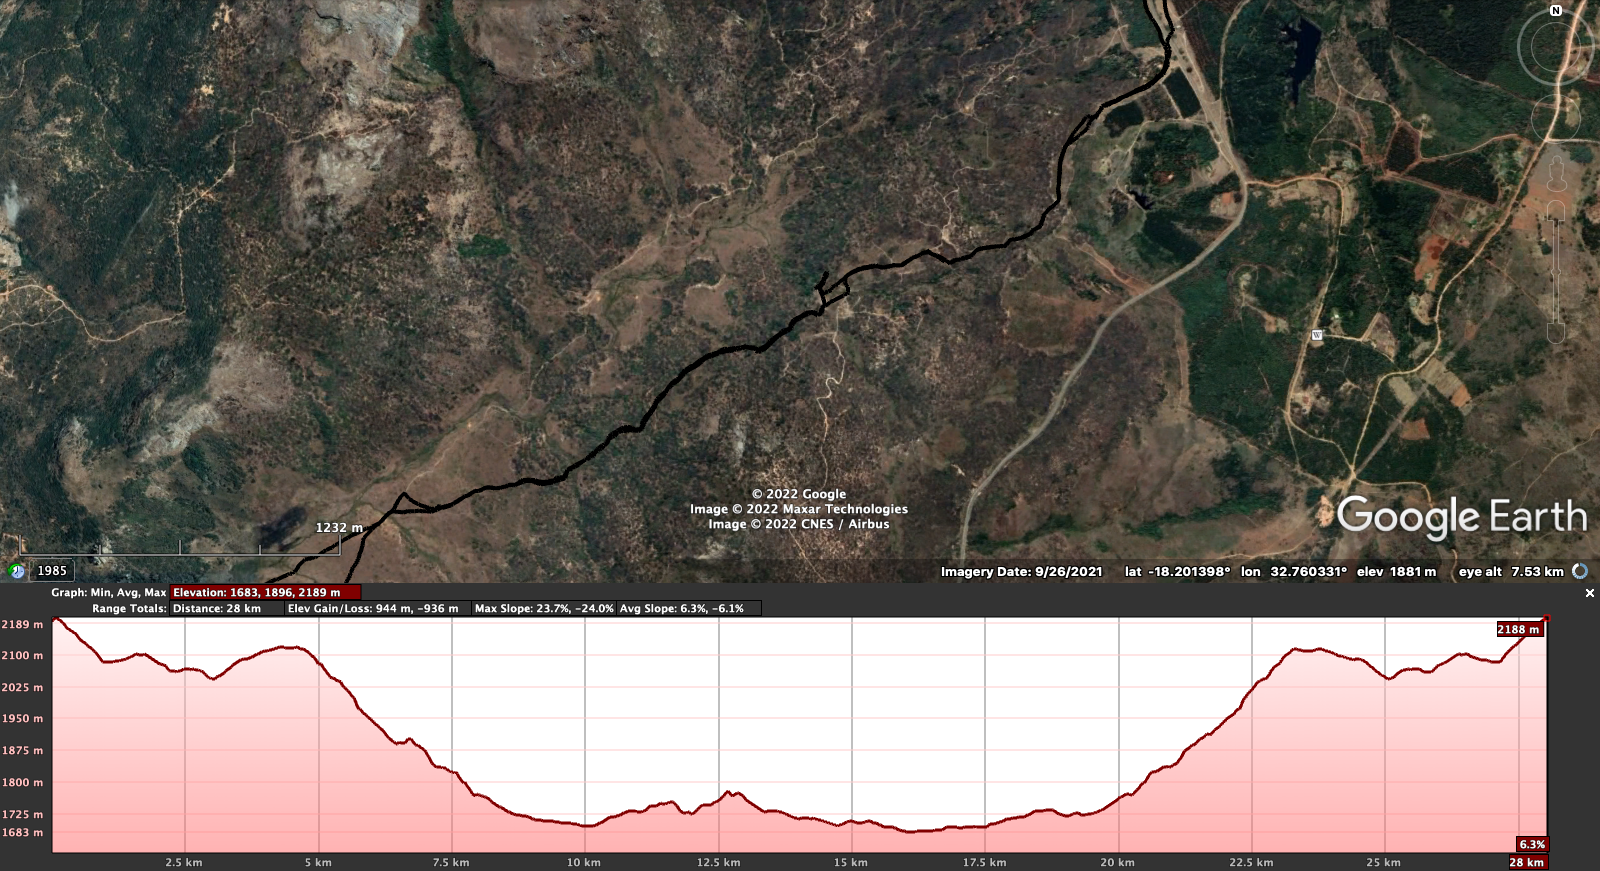Toggle the Max Slope metric display

coord(544,608)
